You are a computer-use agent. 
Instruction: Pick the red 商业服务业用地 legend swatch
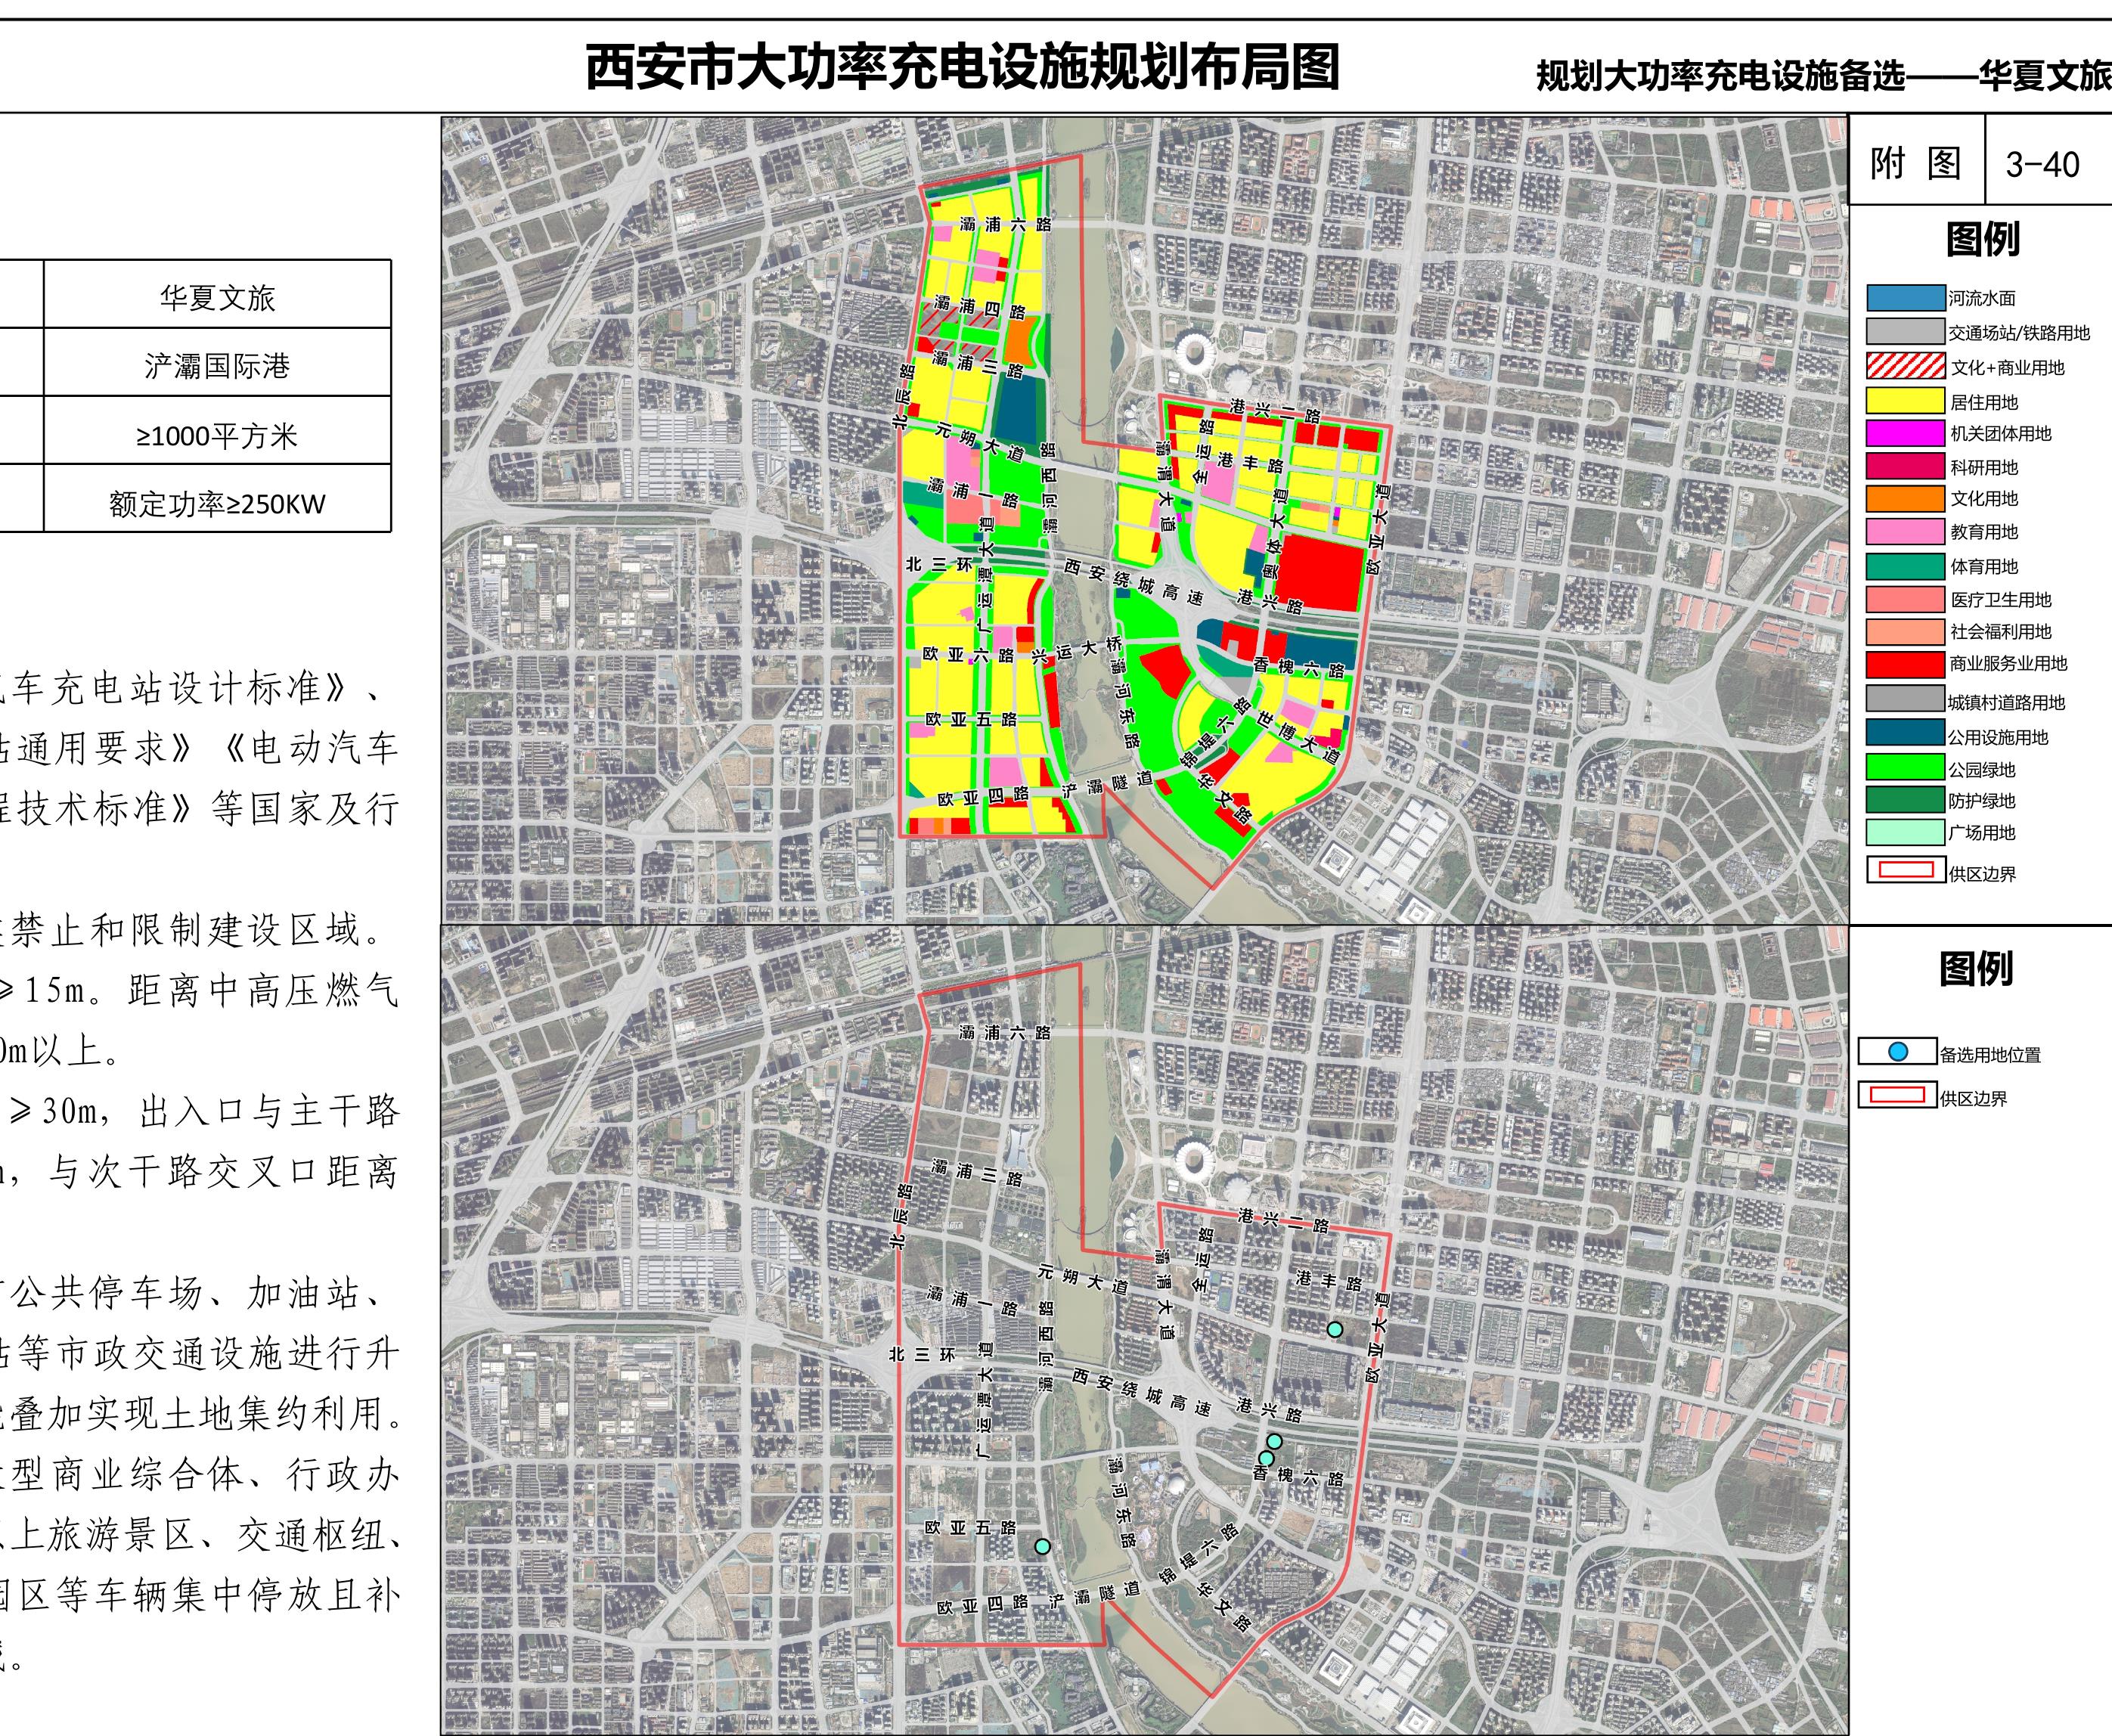pos(1905,664)
